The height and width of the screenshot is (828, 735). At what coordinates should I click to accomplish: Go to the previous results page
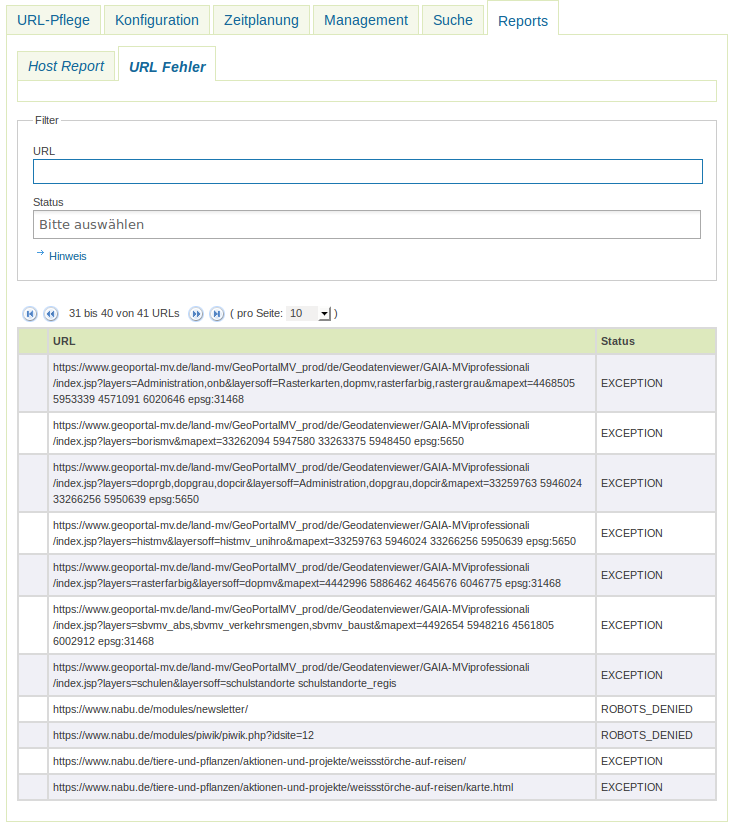click(x=51, y=313)
